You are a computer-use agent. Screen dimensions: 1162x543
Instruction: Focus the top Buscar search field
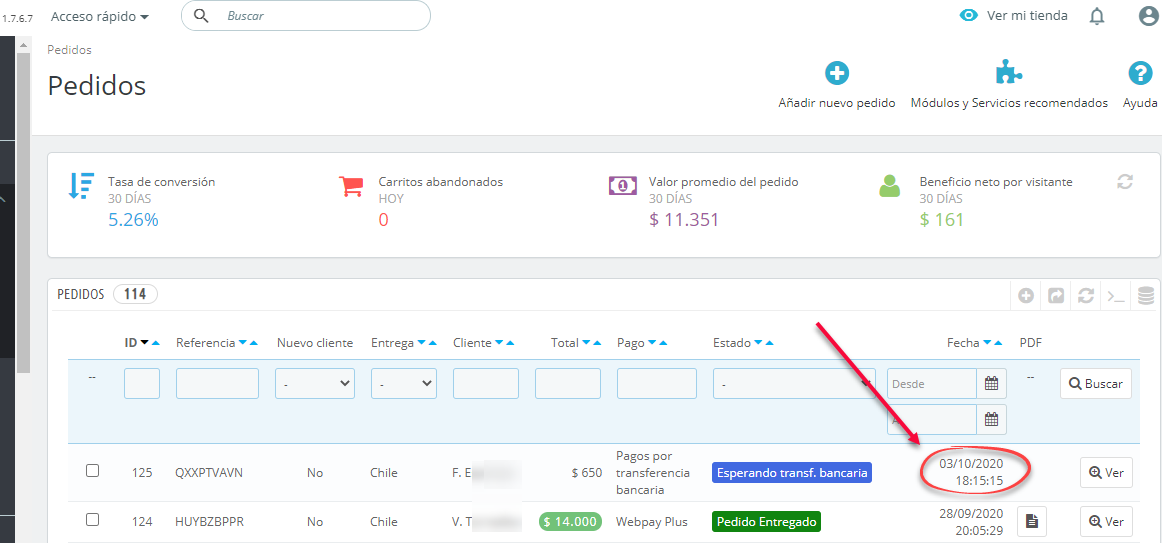pos(305,16)
